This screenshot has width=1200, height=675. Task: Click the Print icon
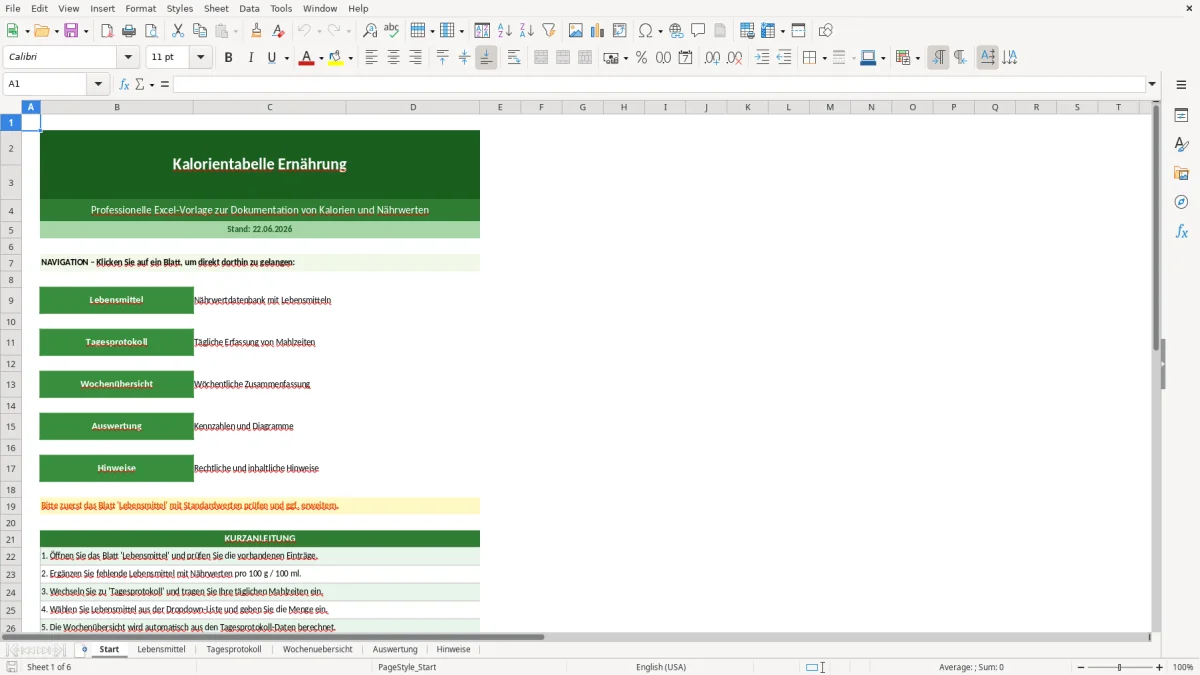pyautogui.click(x=129, y=31)
